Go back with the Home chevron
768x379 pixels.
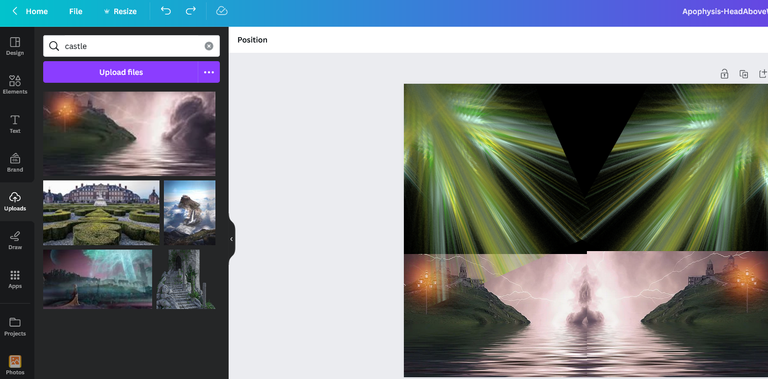click(x=15, y=11)
